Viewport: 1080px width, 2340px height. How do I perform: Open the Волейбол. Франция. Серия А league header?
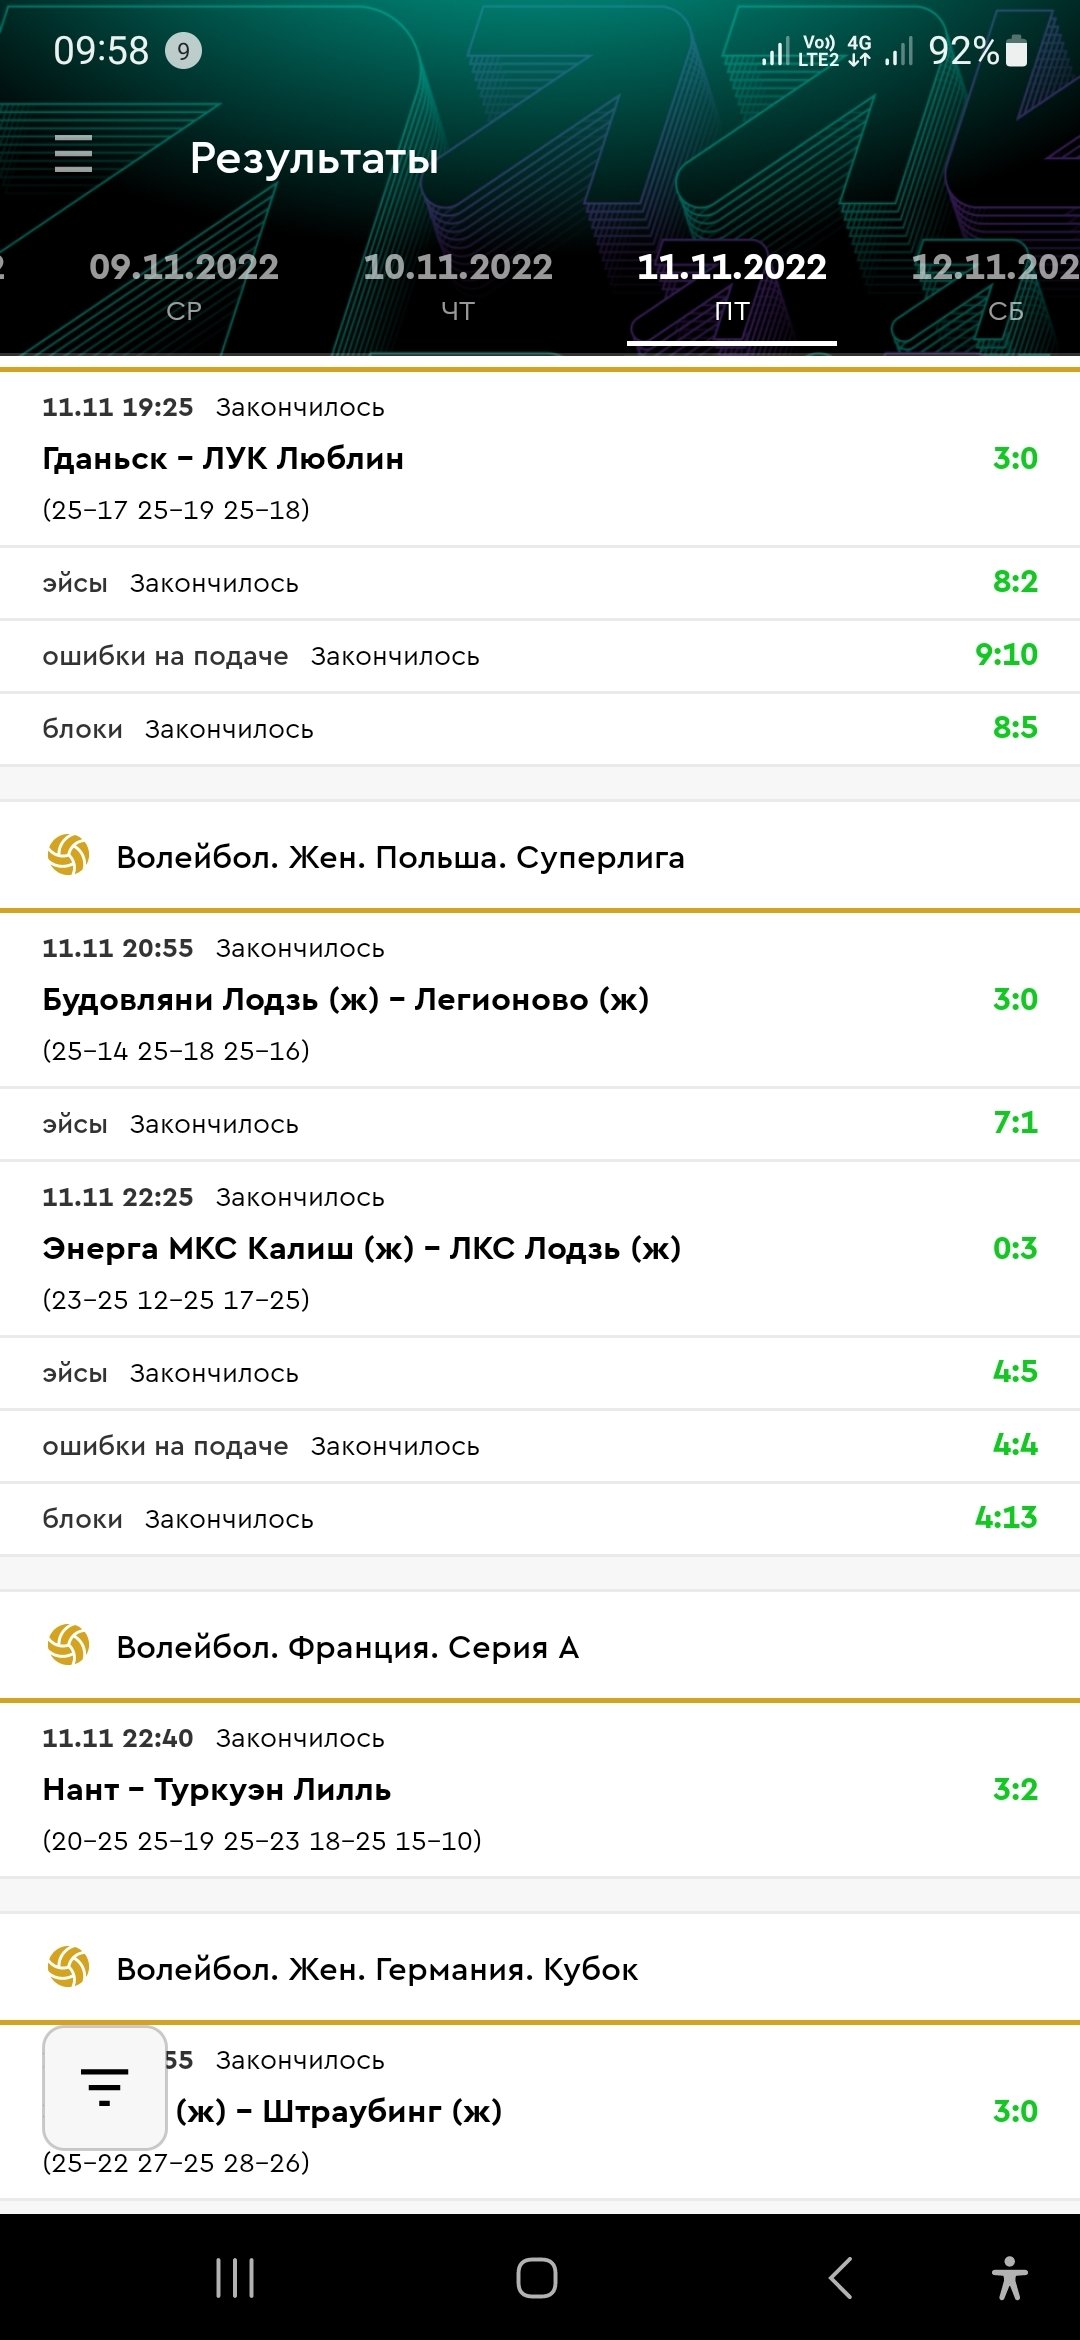coord(348,1647)
